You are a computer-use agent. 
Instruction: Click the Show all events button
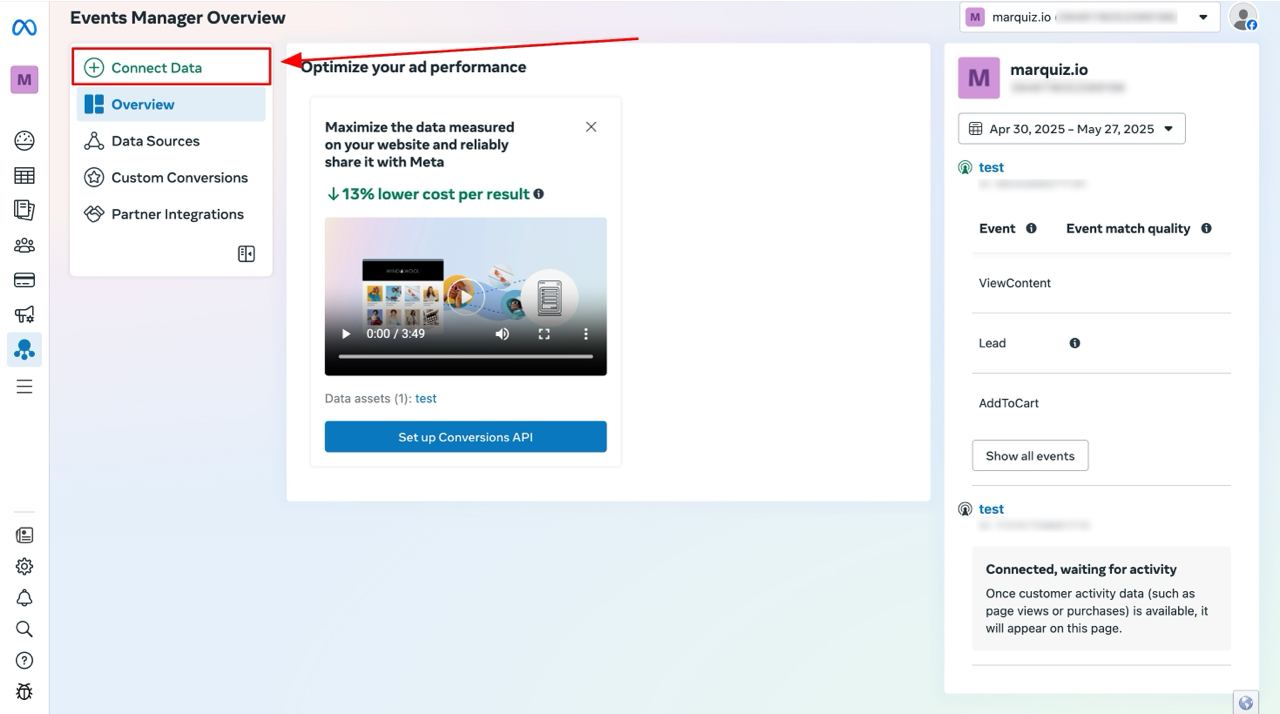[x=1030, y=456]
